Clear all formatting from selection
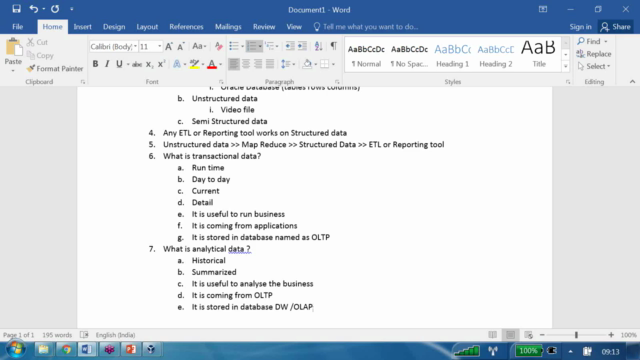The image size is (640, 360). [x=219, y=47]
